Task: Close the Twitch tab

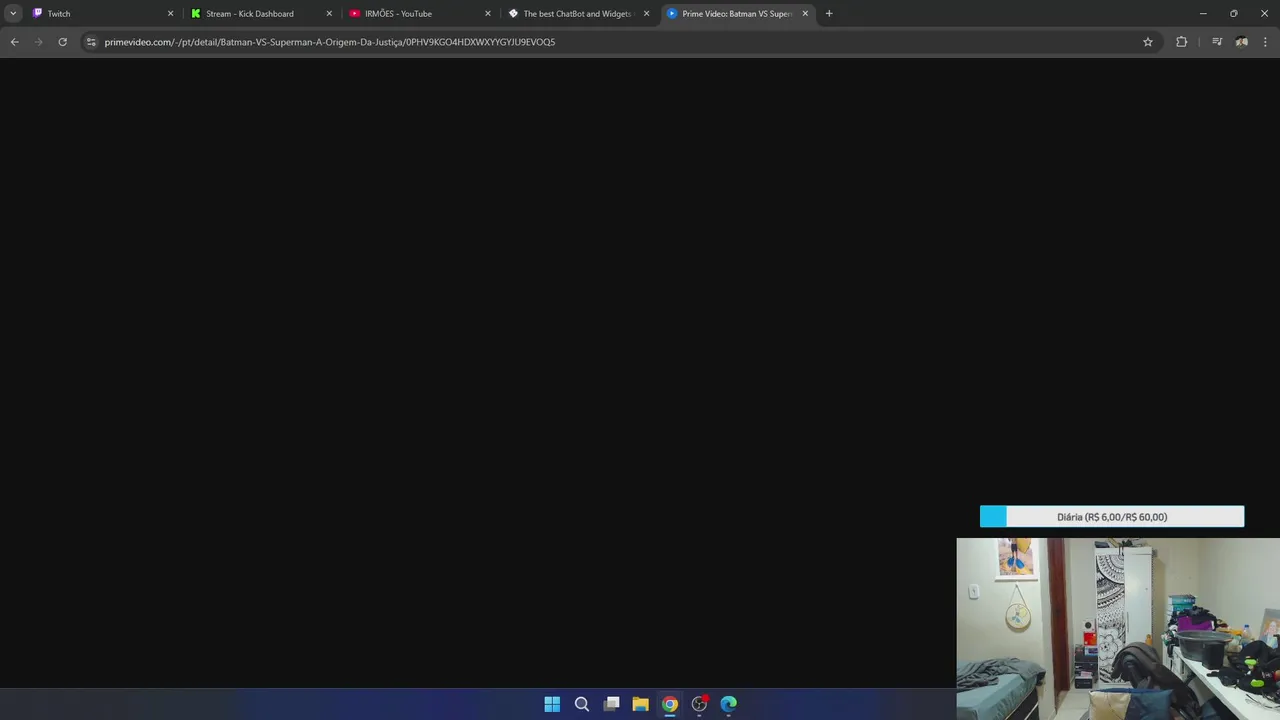Action: (170, 14)
